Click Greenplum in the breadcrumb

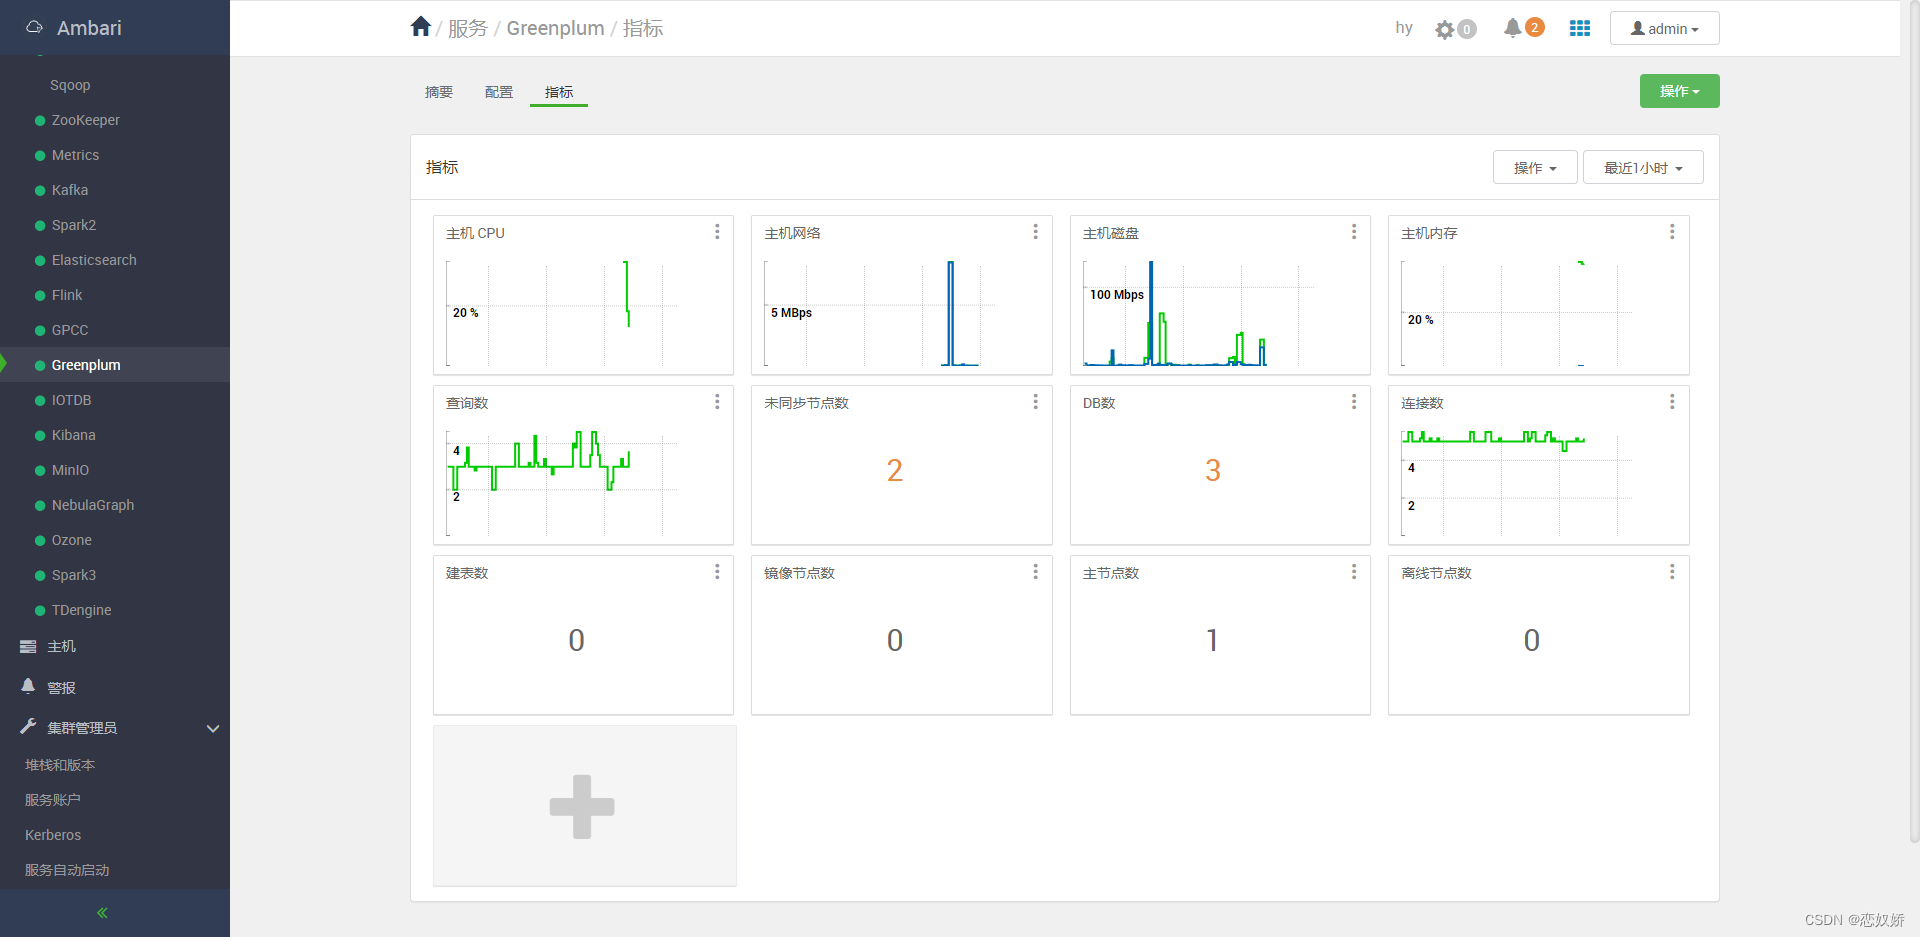coord(555,28)
